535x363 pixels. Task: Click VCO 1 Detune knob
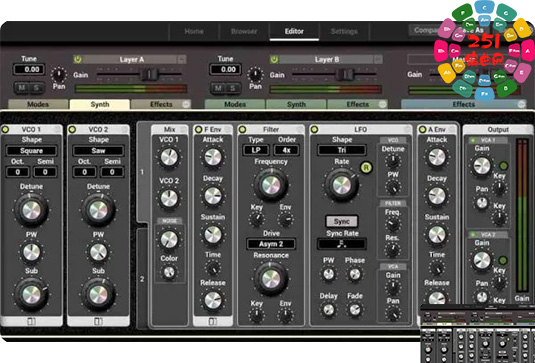31,210
